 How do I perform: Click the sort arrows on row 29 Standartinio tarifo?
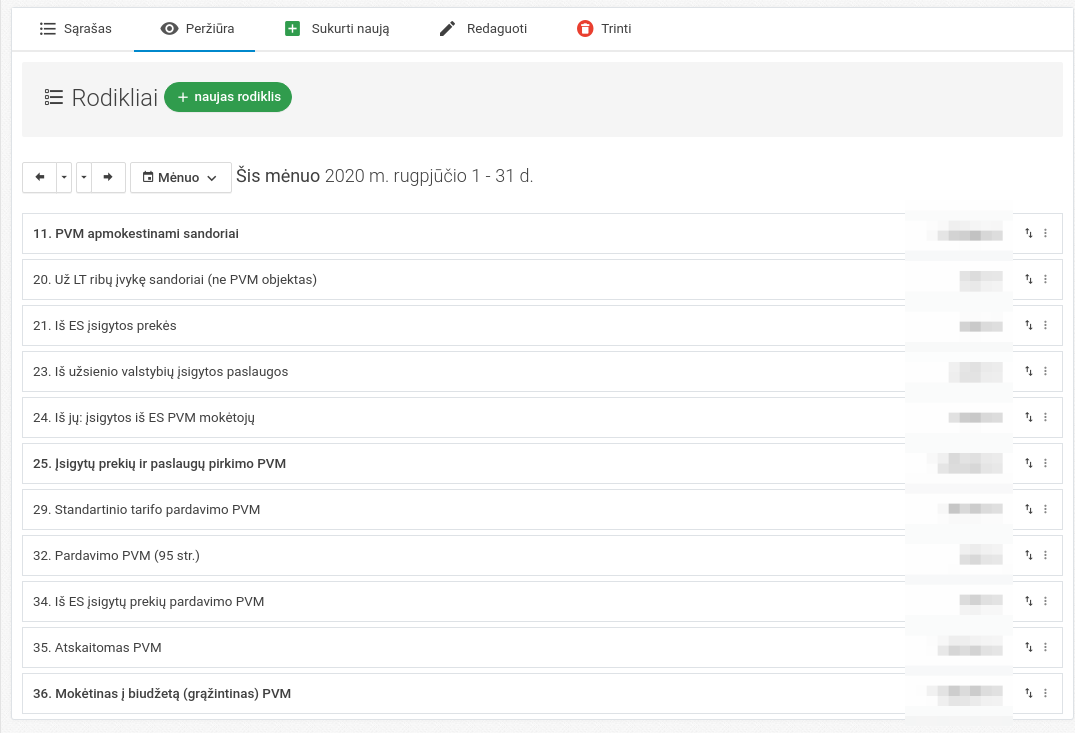coord(1028,510)
